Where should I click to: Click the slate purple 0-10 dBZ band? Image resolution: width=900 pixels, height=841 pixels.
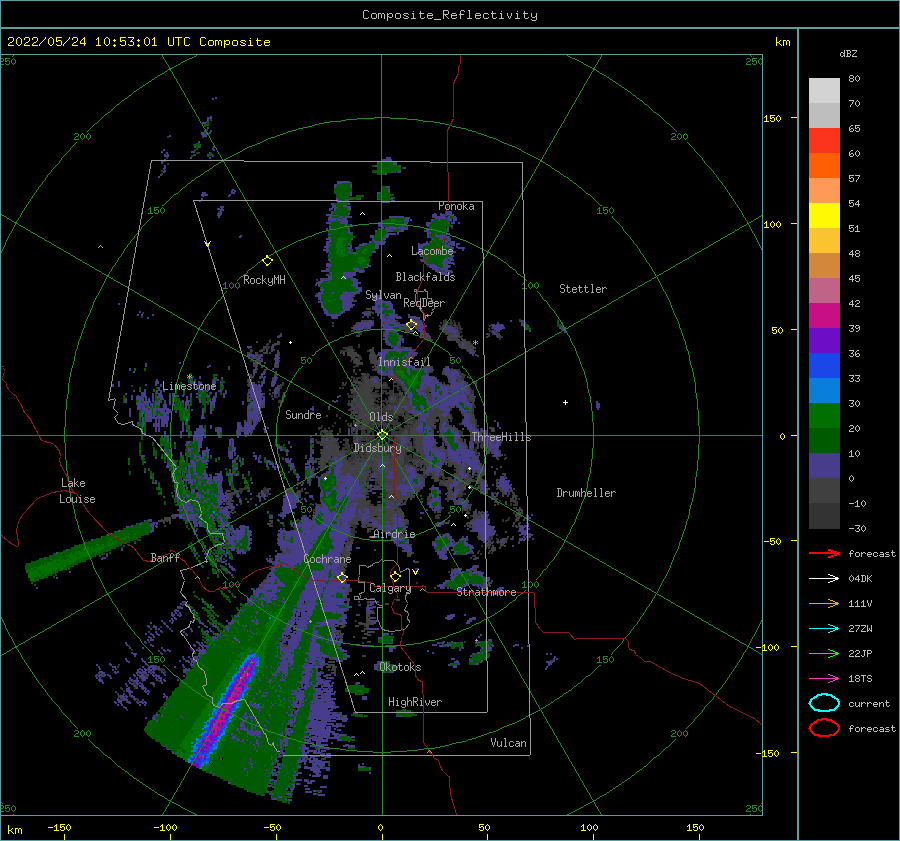[824, 466]
